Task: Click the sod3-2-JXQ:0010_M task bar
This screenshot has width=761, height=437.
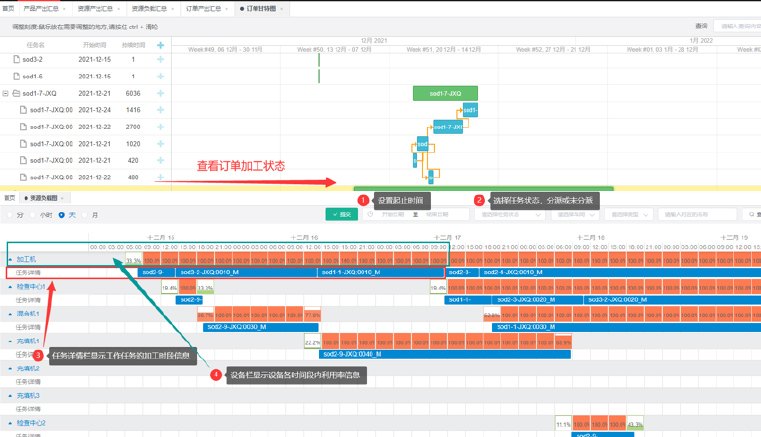Action: pos(246,272)
